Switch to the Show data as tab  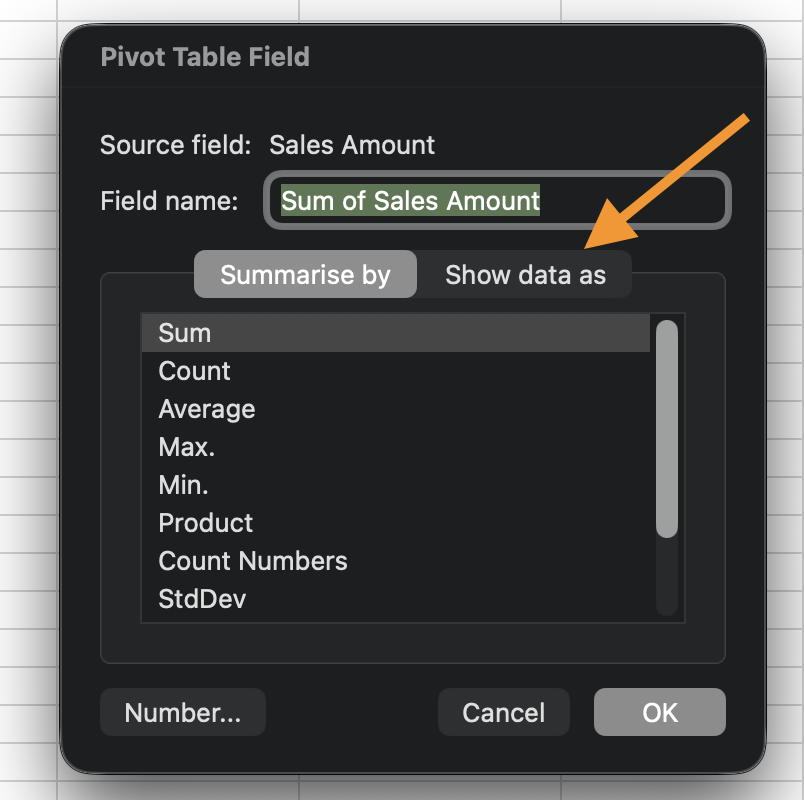click(525, 275)
